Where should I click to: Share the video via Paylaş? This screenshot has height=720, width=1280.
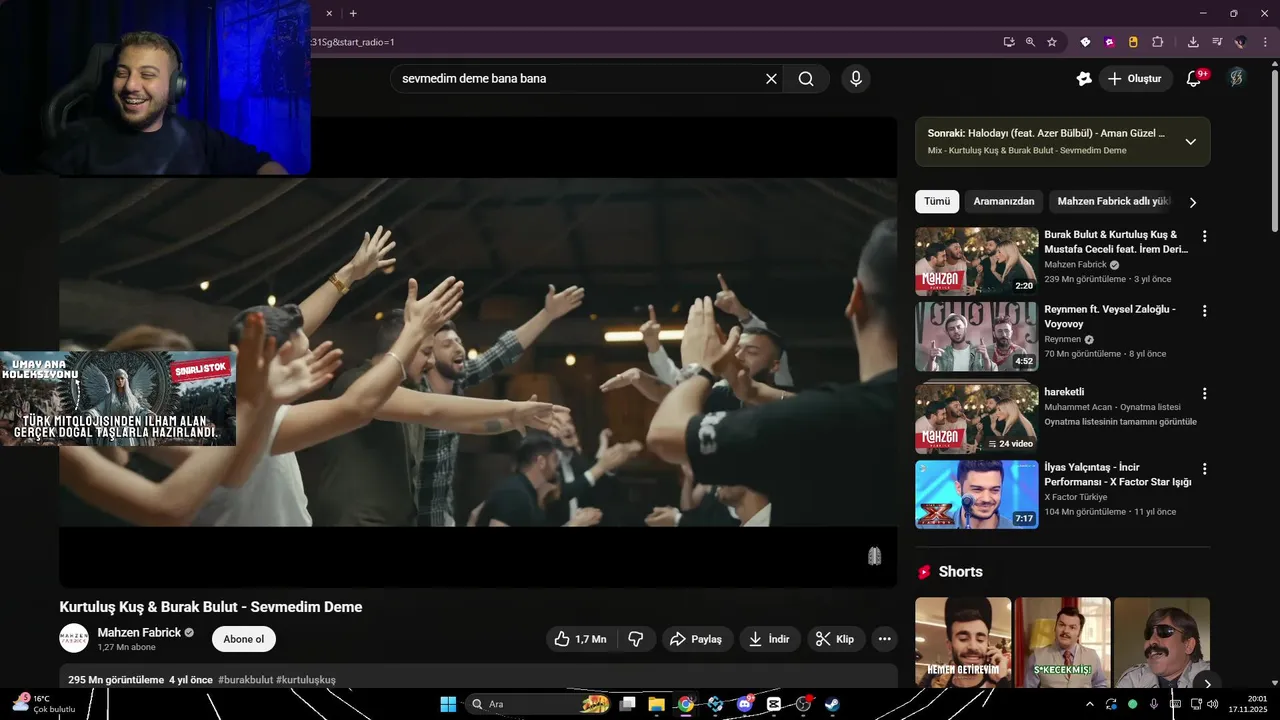pos(697,639)
